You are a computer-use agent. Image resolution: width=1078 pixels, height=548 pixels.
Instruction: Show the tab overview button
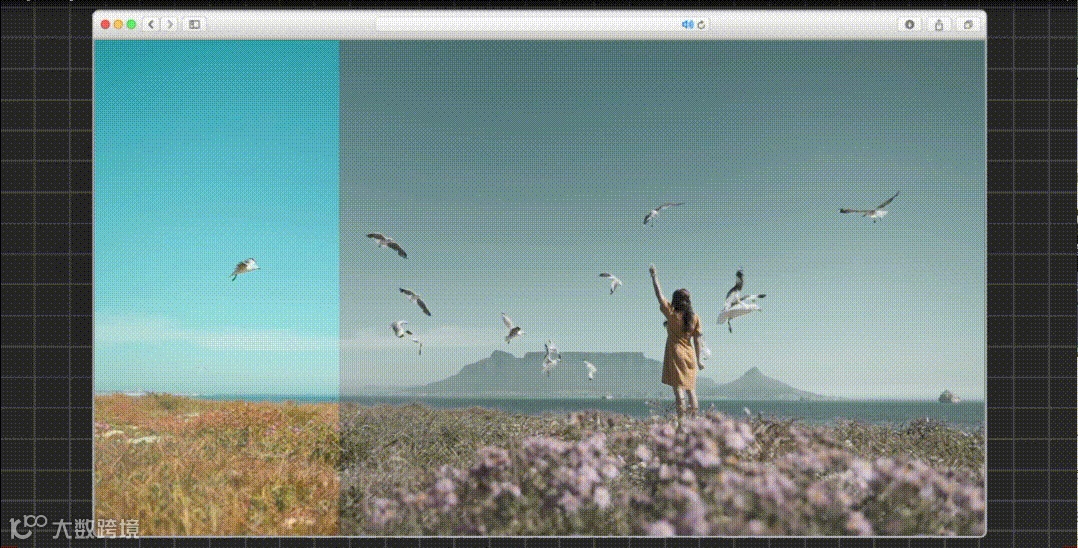[x=968, y=24]
